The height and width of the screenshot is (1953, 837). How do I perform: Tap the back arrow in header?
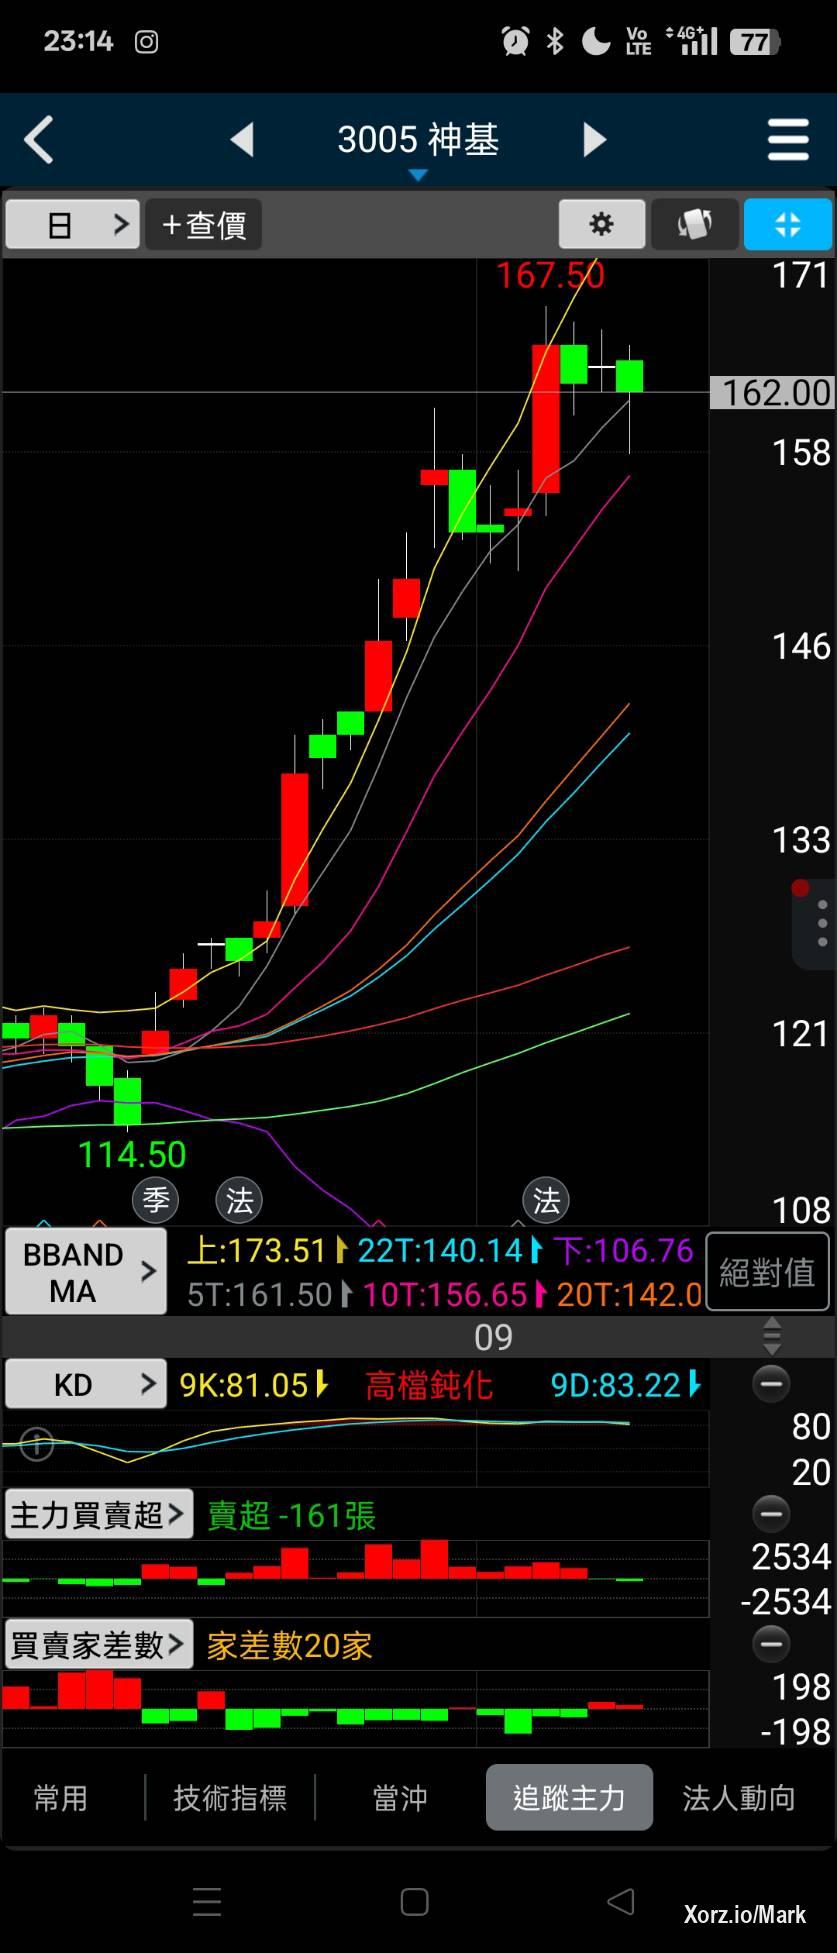tap(39, 139)
